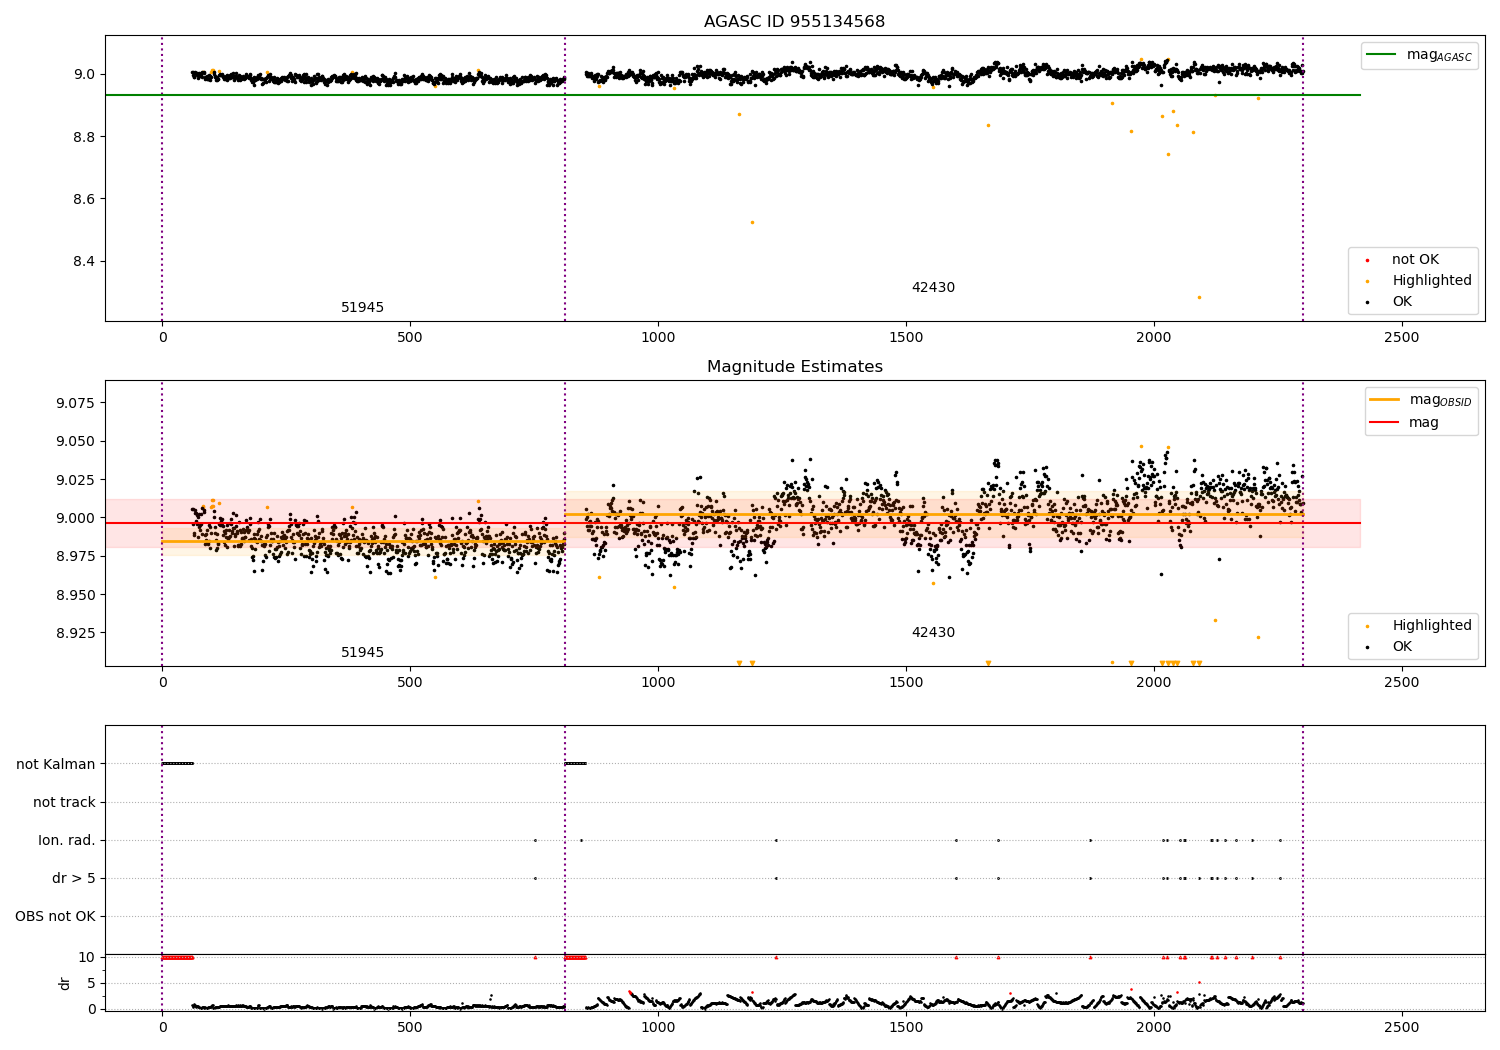Click x-axis tick 2000 under the bottom plot
The width and height of the screenshot is (1500, 1050).
pyautogui.click(x=1154, y=1028)
